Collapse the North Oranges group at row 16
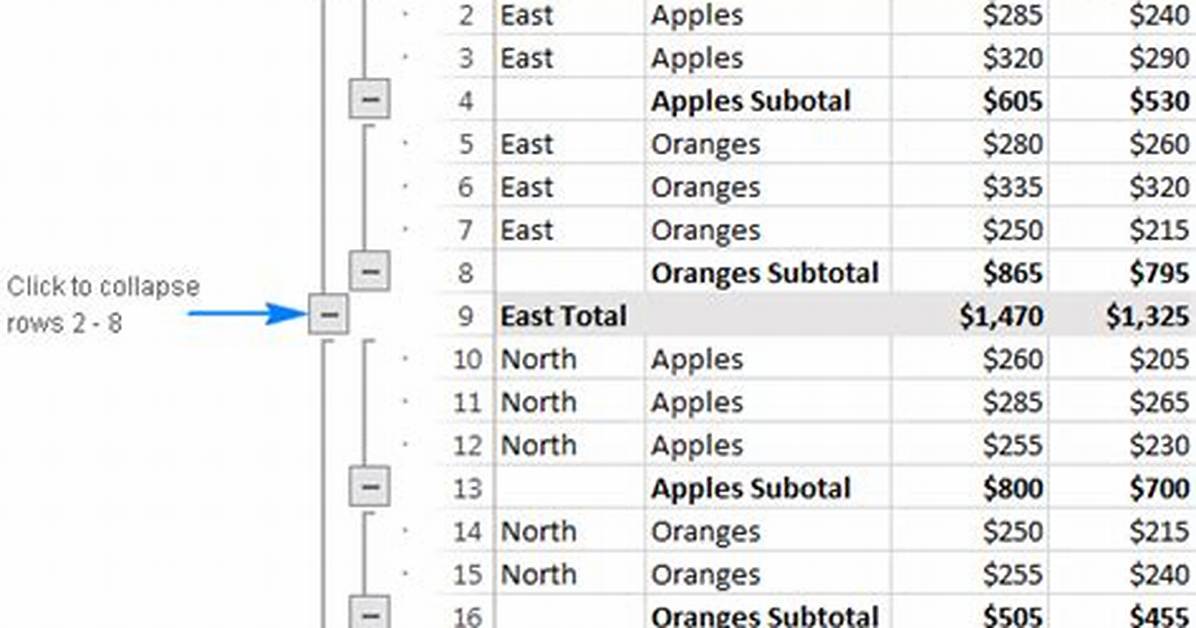The height and width of the screenshot is (628, 1196). point(370,612)
